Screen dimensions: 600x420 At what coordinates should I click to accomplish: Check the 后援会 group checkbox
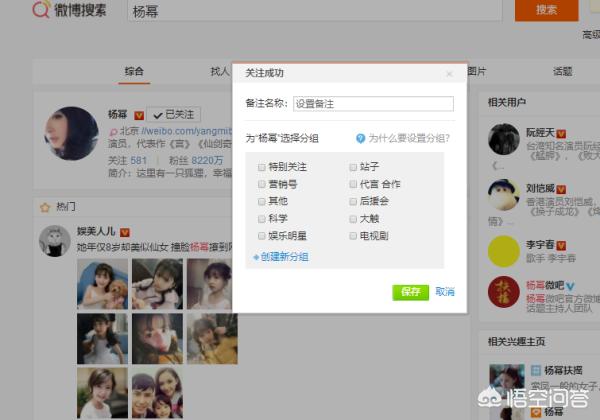point(353,201)
